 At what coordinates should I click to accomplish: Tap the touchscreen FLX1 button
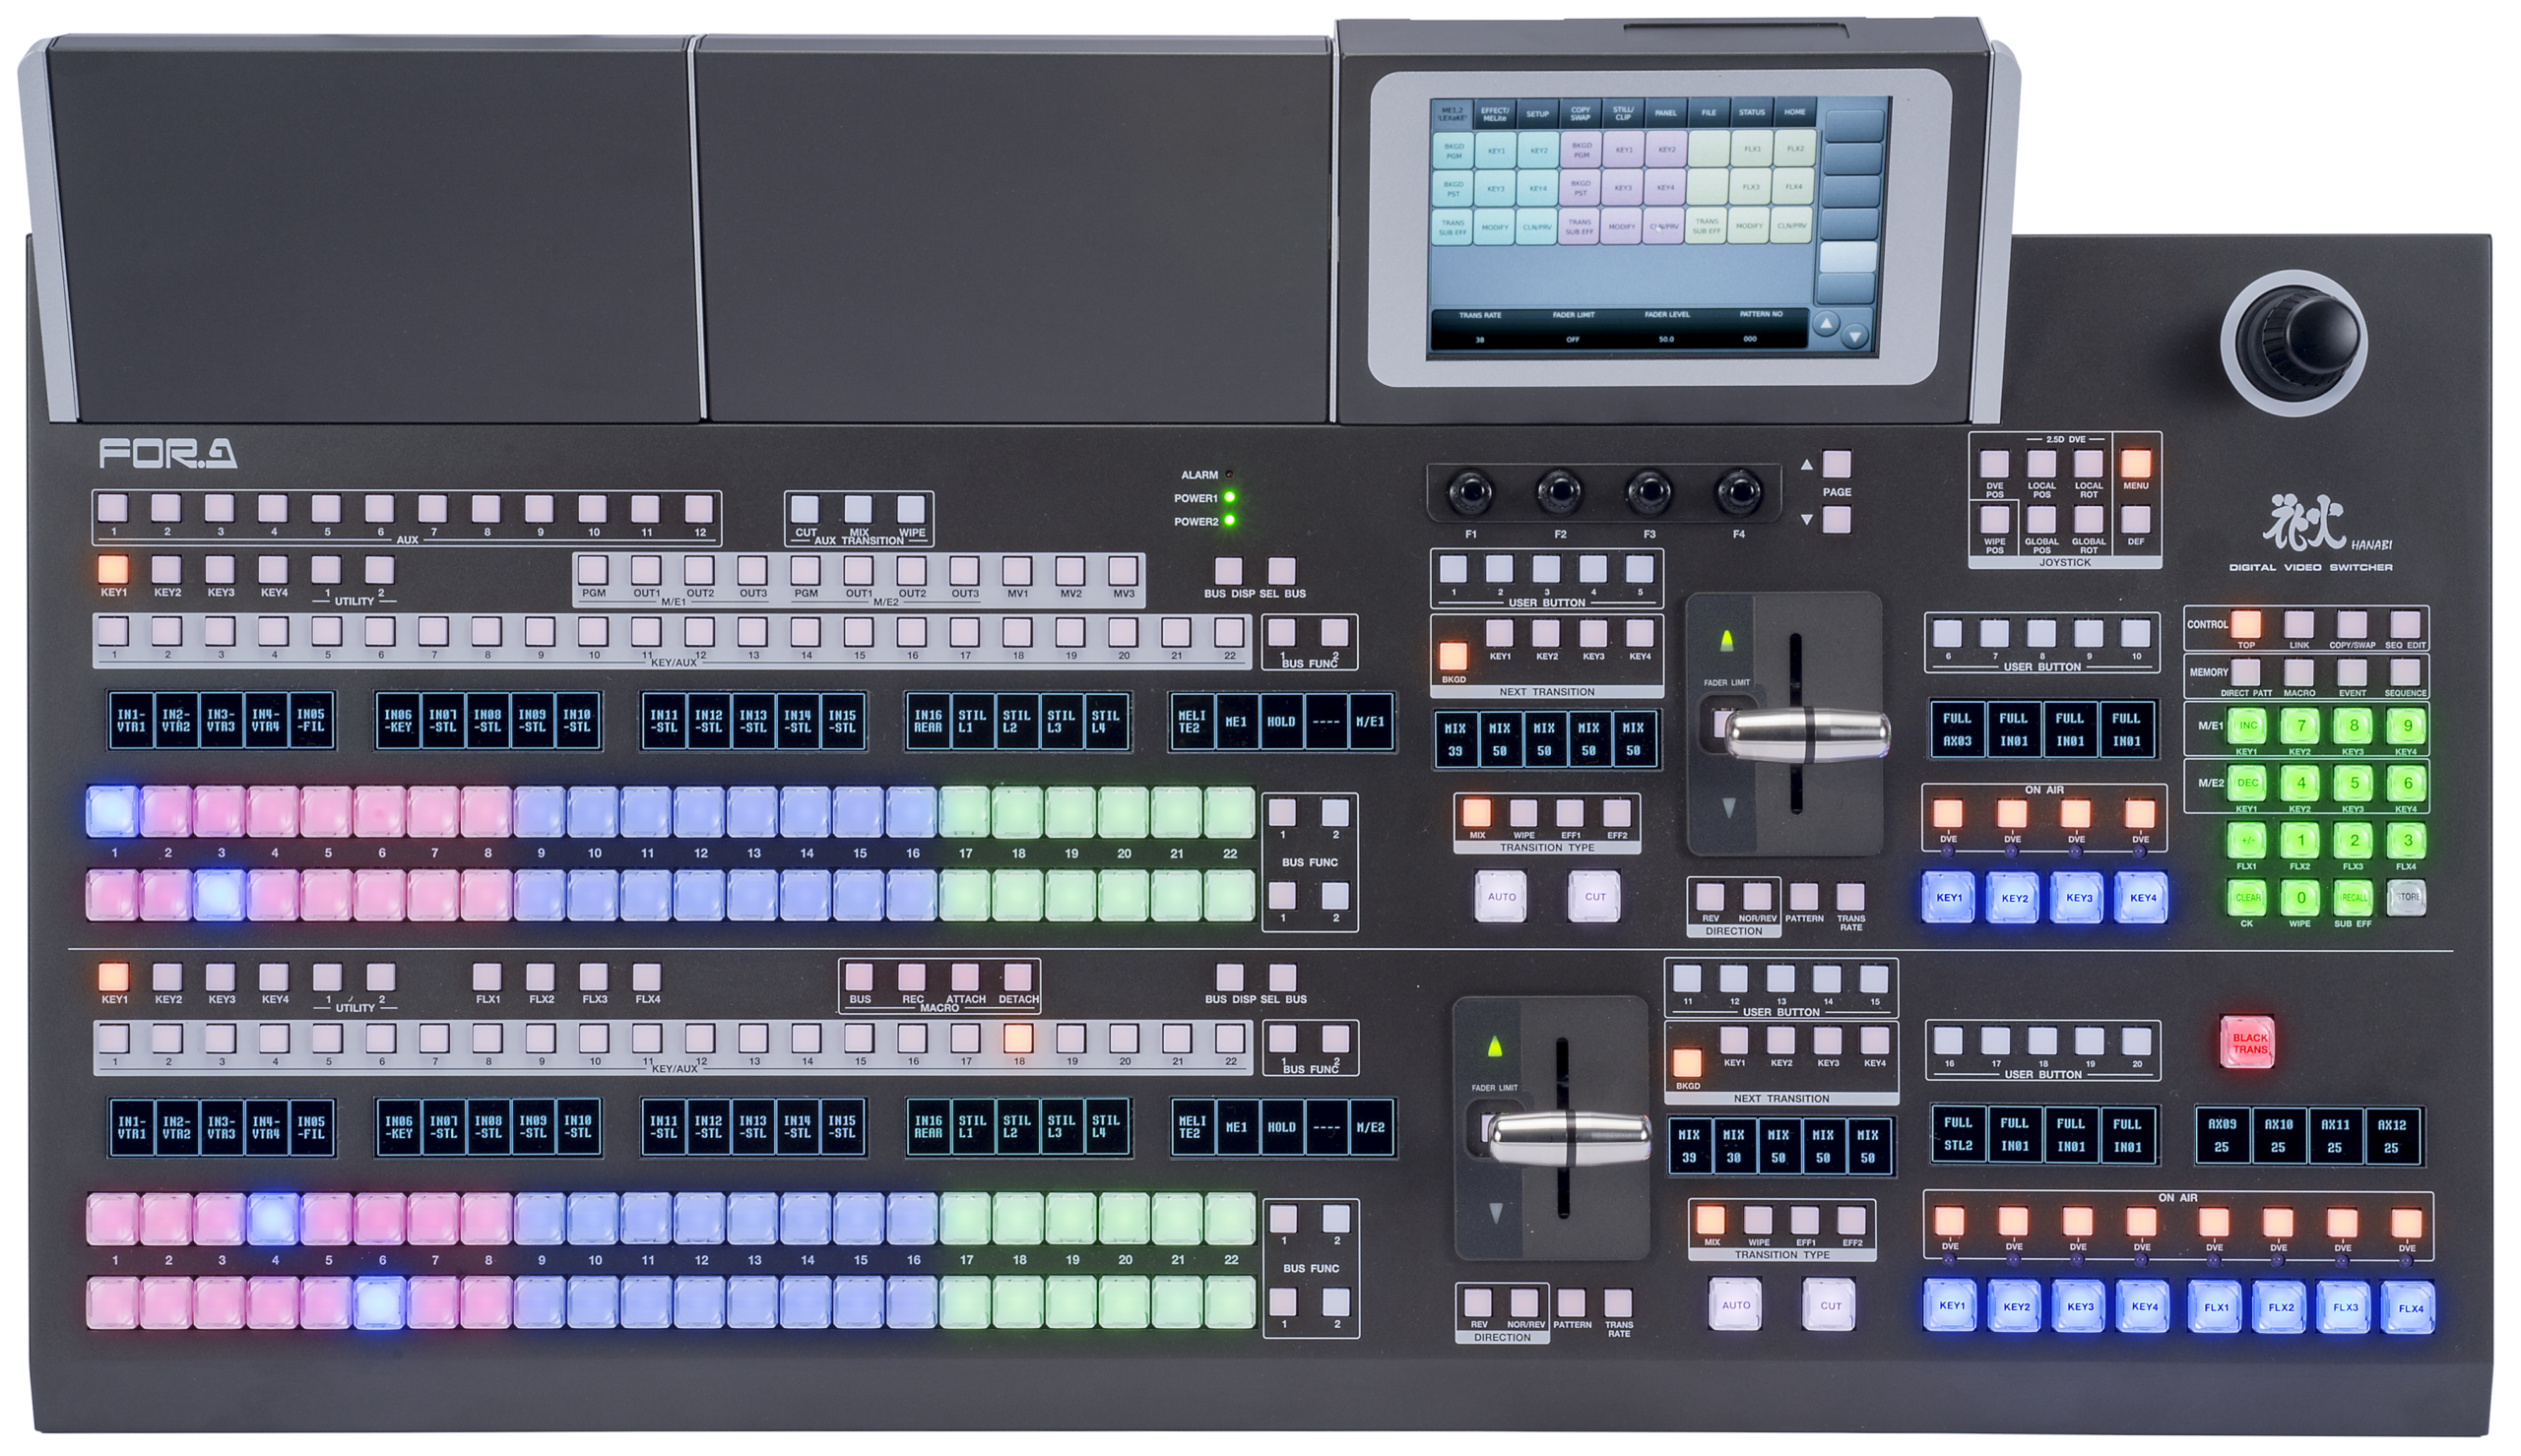tap(1751, 149)
